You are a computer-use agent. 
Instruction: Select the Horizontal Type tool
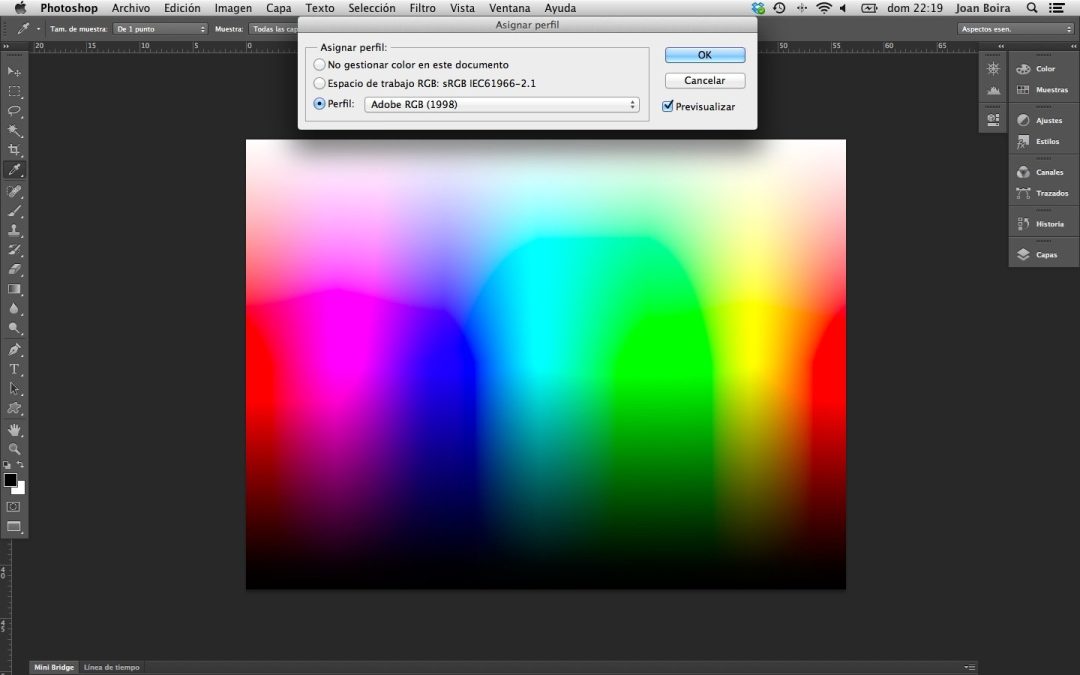coord(15,369)
